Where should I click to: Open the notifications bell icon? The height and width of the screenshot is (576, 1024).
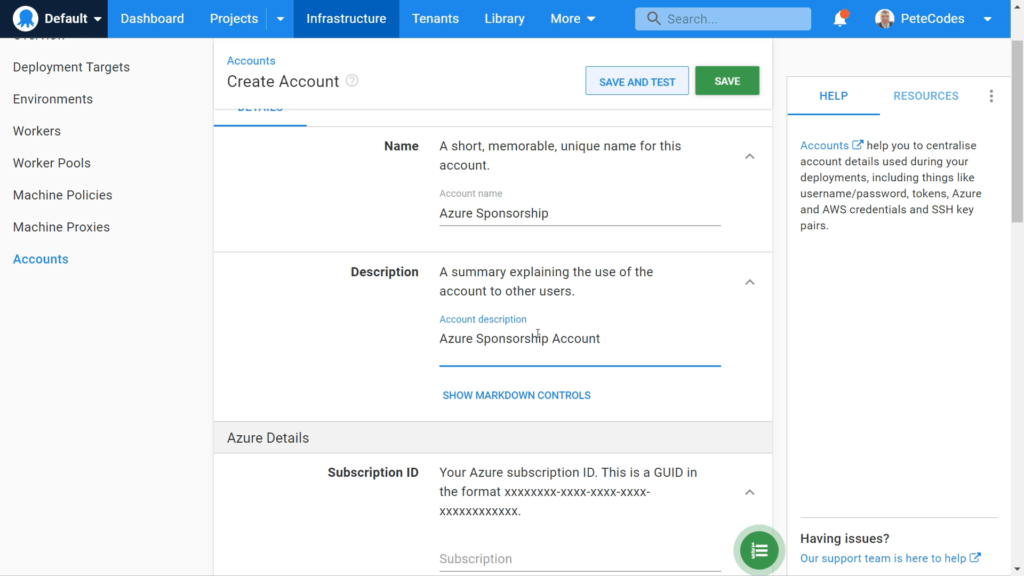pos(840,18)
